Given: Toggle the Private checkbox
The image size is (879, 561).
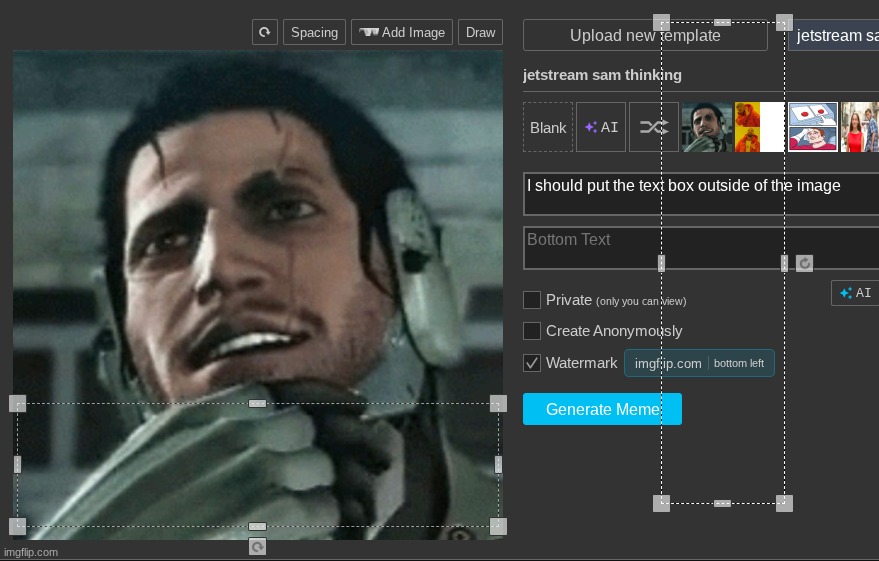Looking at the screenshot, I should [x=531, y=300].
